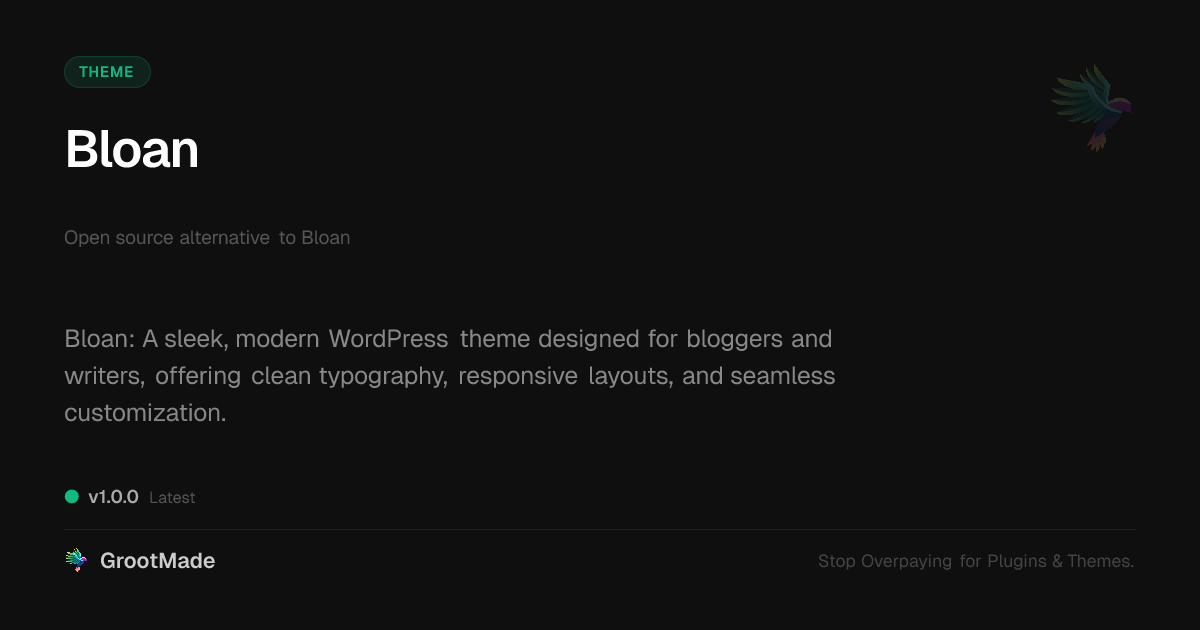Click the horizontal divider line above footer
The height and width of the screenshot is (630, 1200).
600,529
